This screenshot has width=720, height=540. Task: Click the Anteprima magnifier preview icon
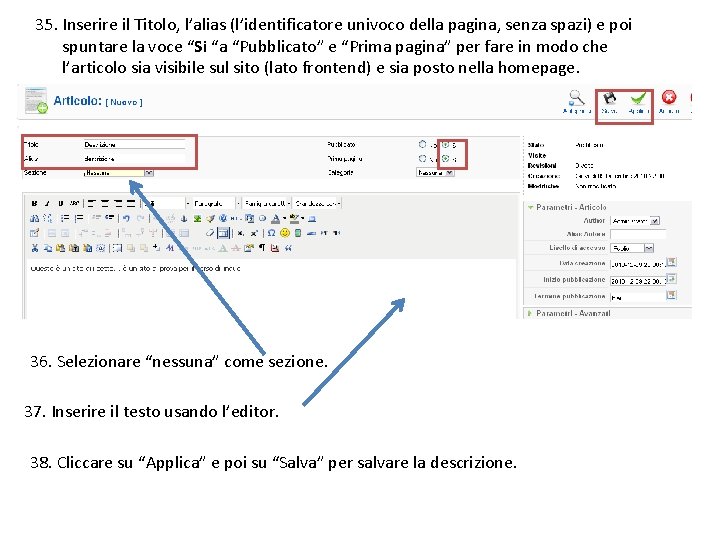(576, 98)
